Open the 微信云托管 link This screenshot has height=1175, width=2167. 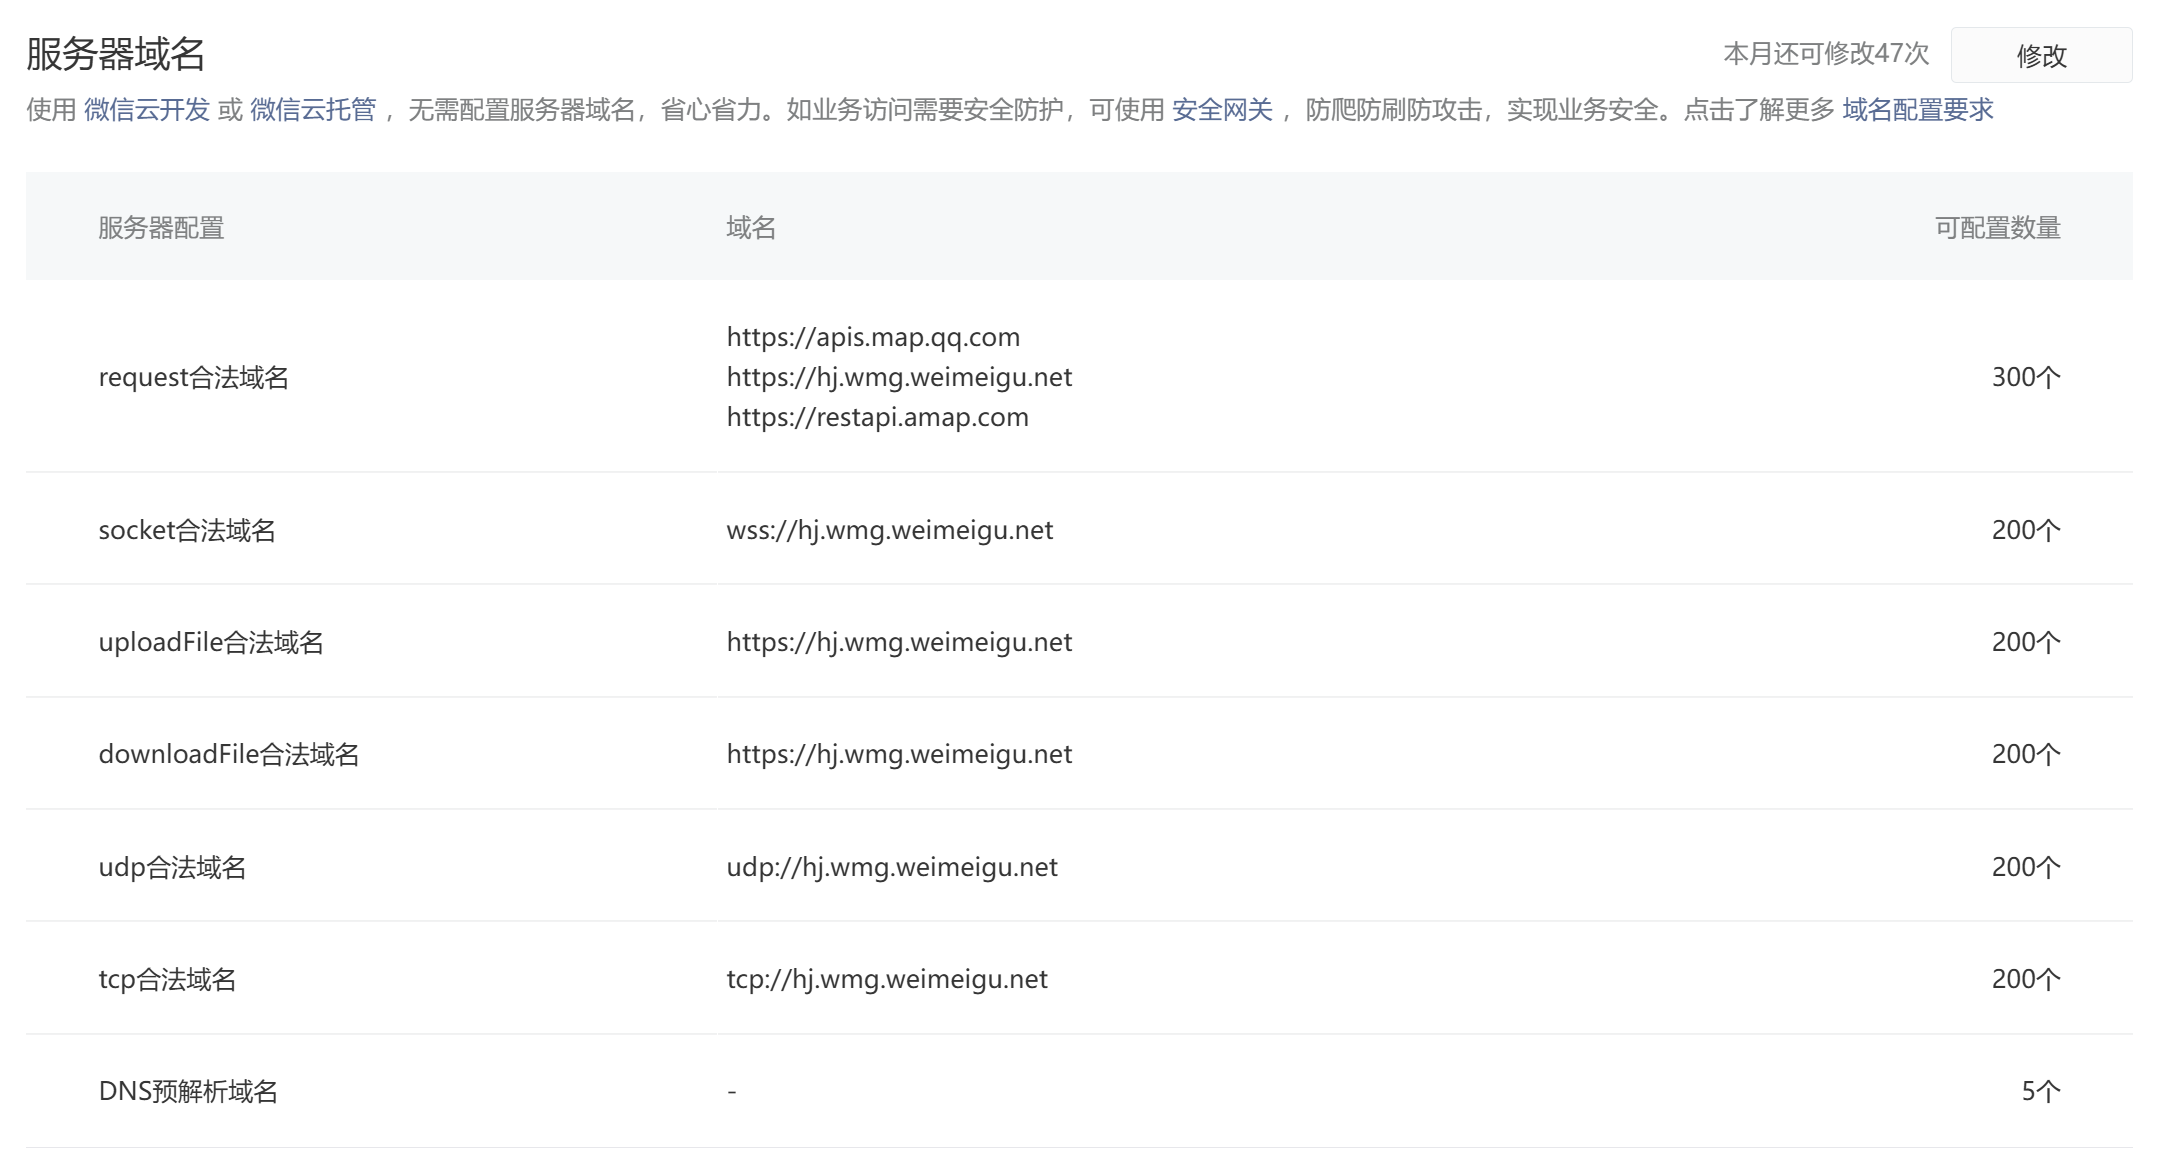(313, 110)
